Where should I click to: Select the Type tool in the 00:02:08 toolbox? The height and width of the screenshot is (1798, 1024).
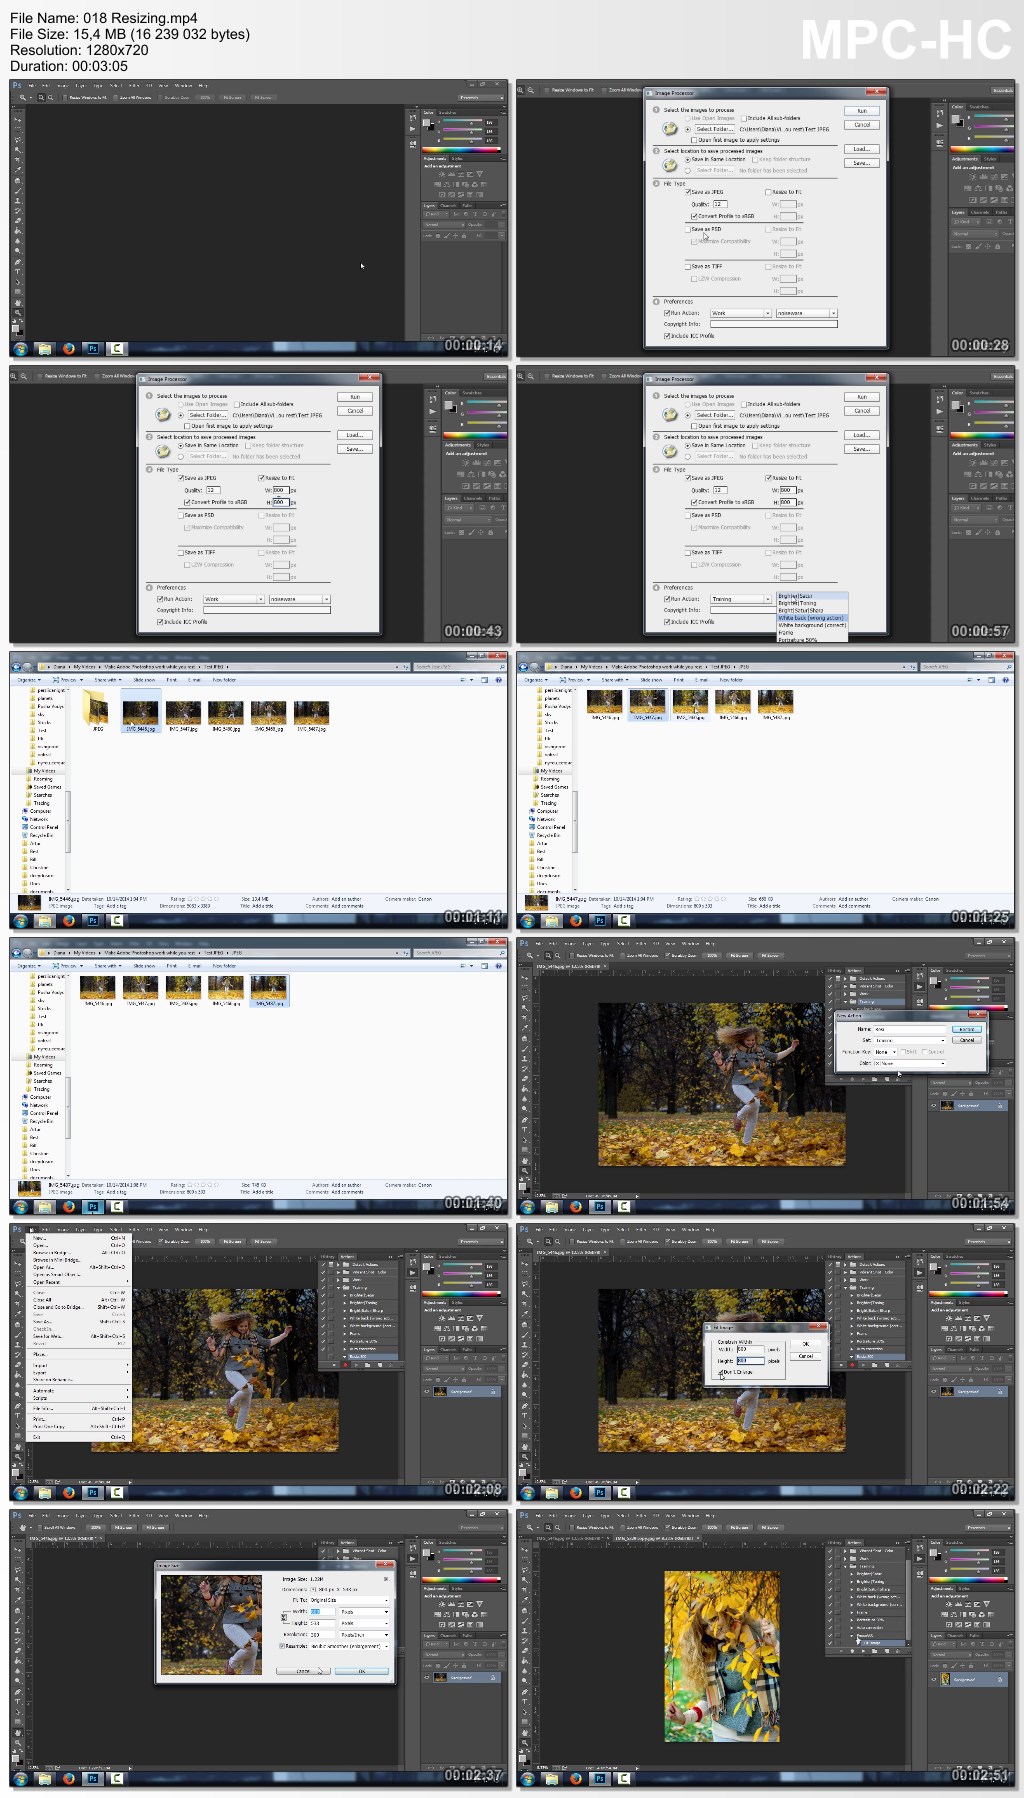pyautogui.click(x=17, y=1415)
